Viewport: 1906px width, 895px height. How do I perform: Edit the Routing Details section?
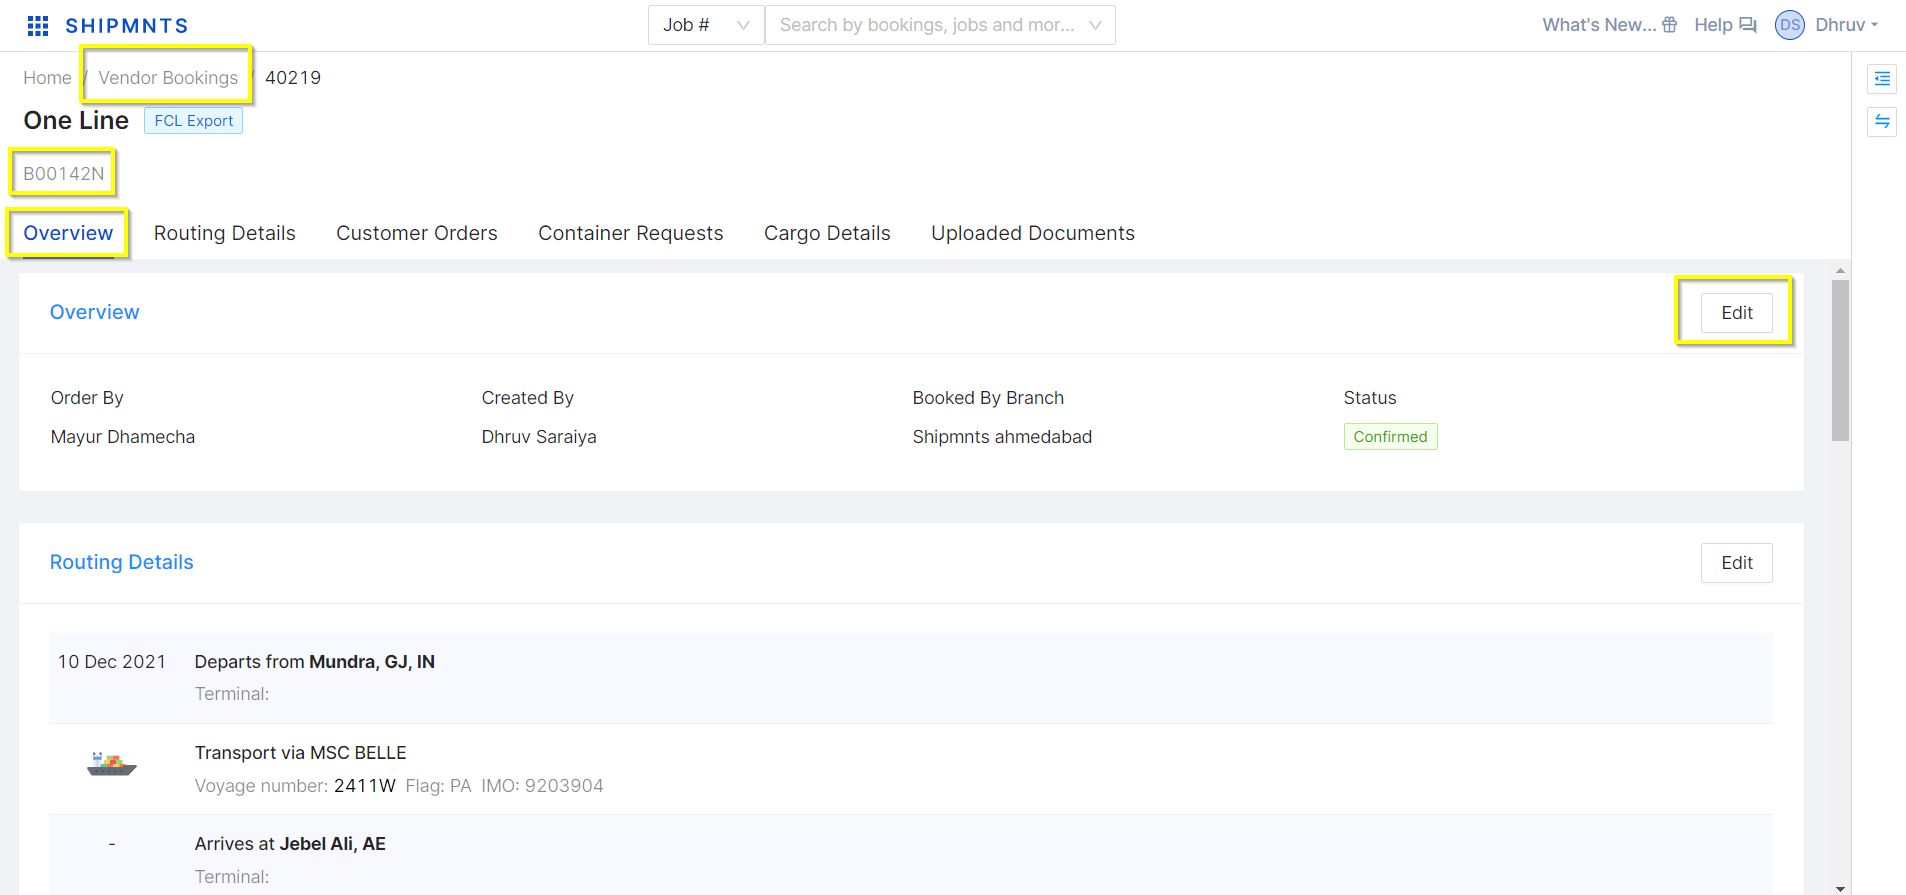1737,563
